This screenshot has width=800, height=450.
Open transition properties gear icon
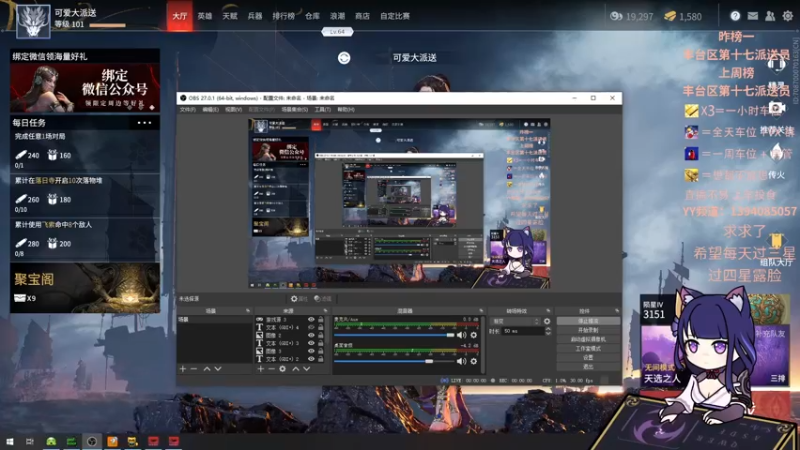point(547,321)
